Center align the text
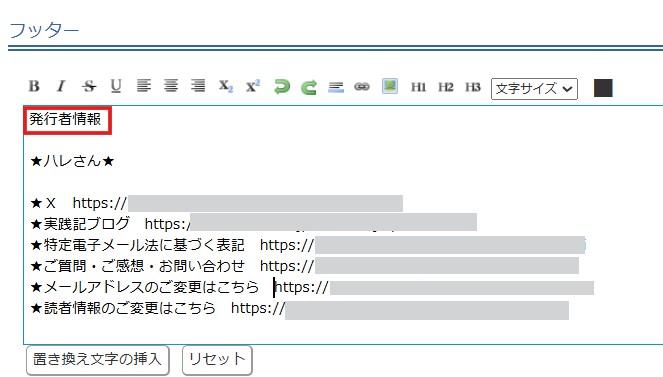Screen dimensions: 663x377 (x=171, y=86)
